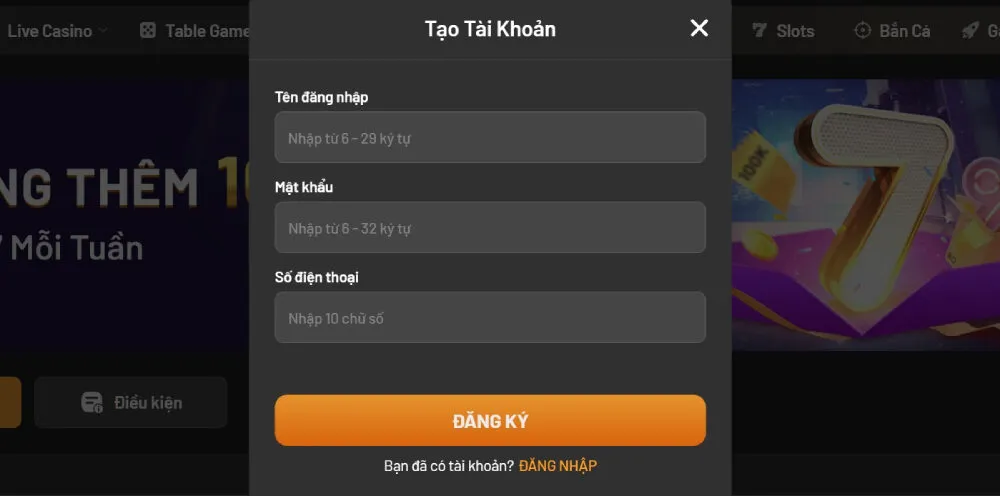This screenshot has width=1000, height=496.
Task: Click the Mỗi Tuần promo banner text
Action: (x=77, y=248)
